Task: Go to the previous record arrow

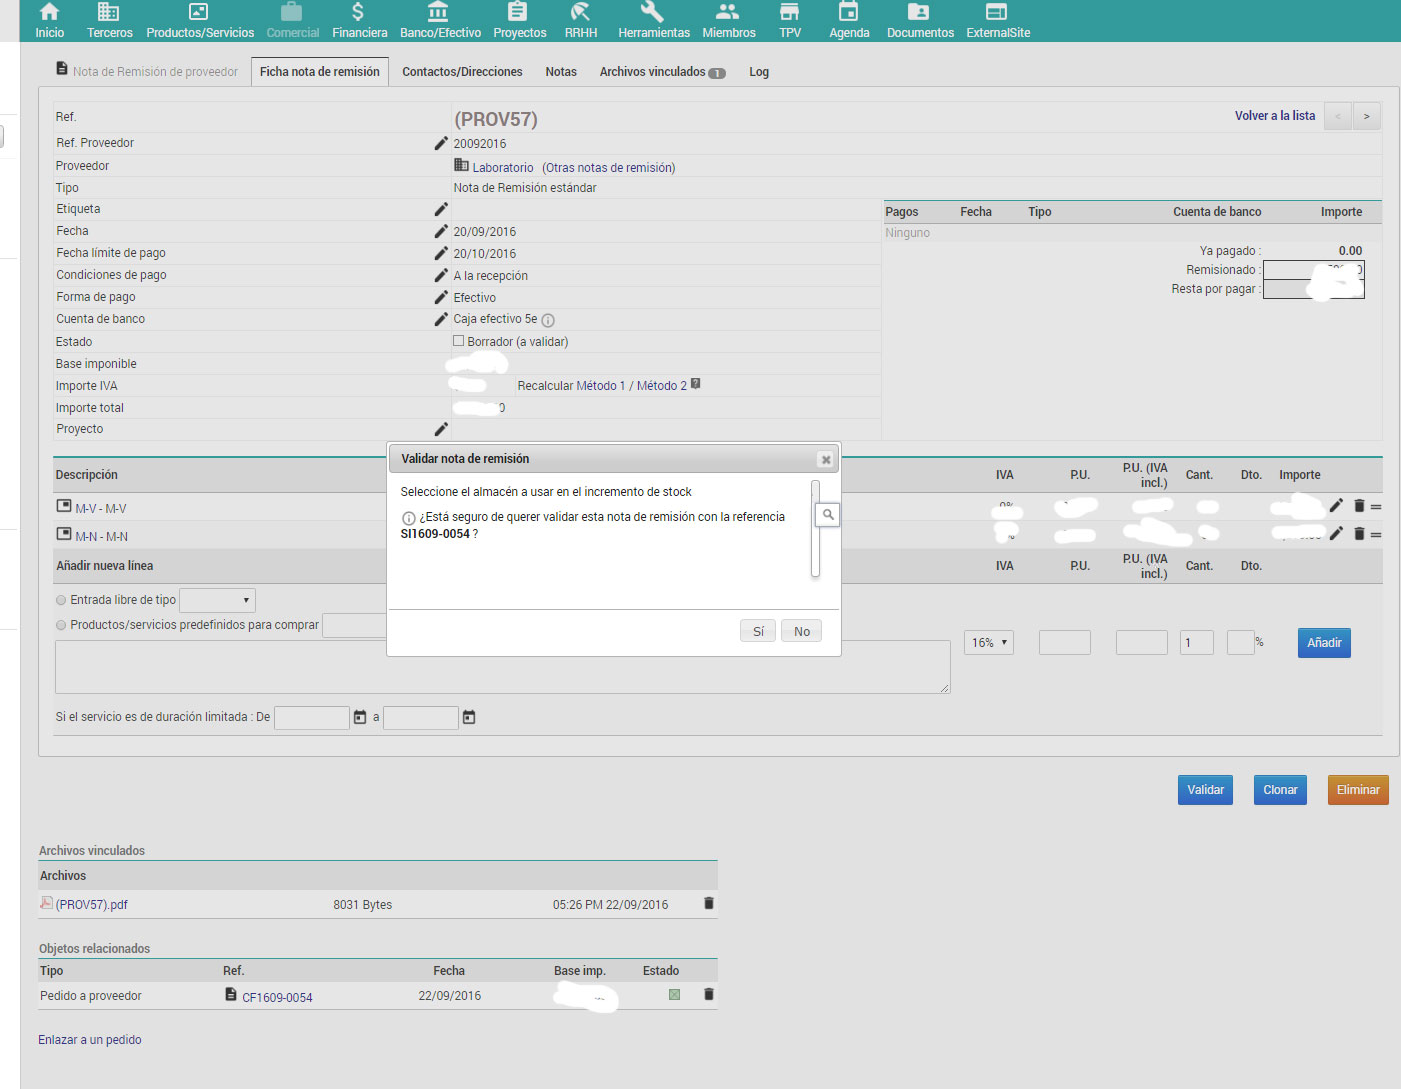Action: [1338, 116]
